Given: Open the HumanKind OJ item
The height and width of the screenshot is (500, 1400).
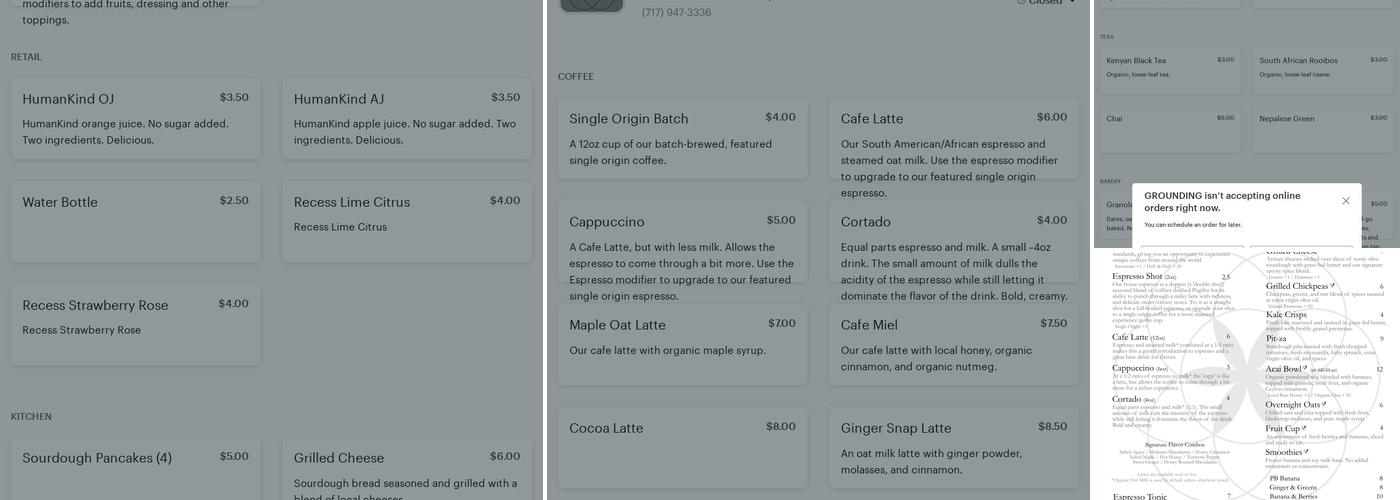Looking at the screenshot, I should [136, 118].
